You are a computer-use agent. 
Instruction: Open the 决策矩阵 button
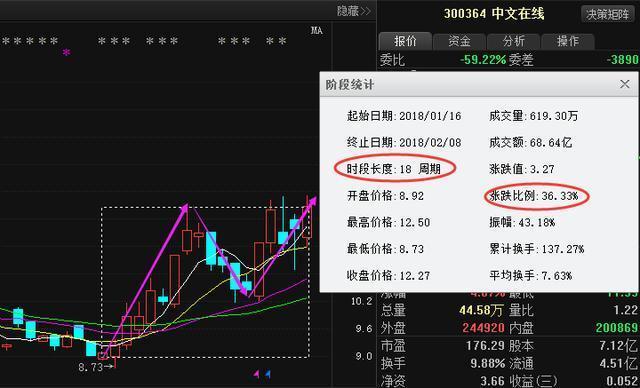[608, 14]
